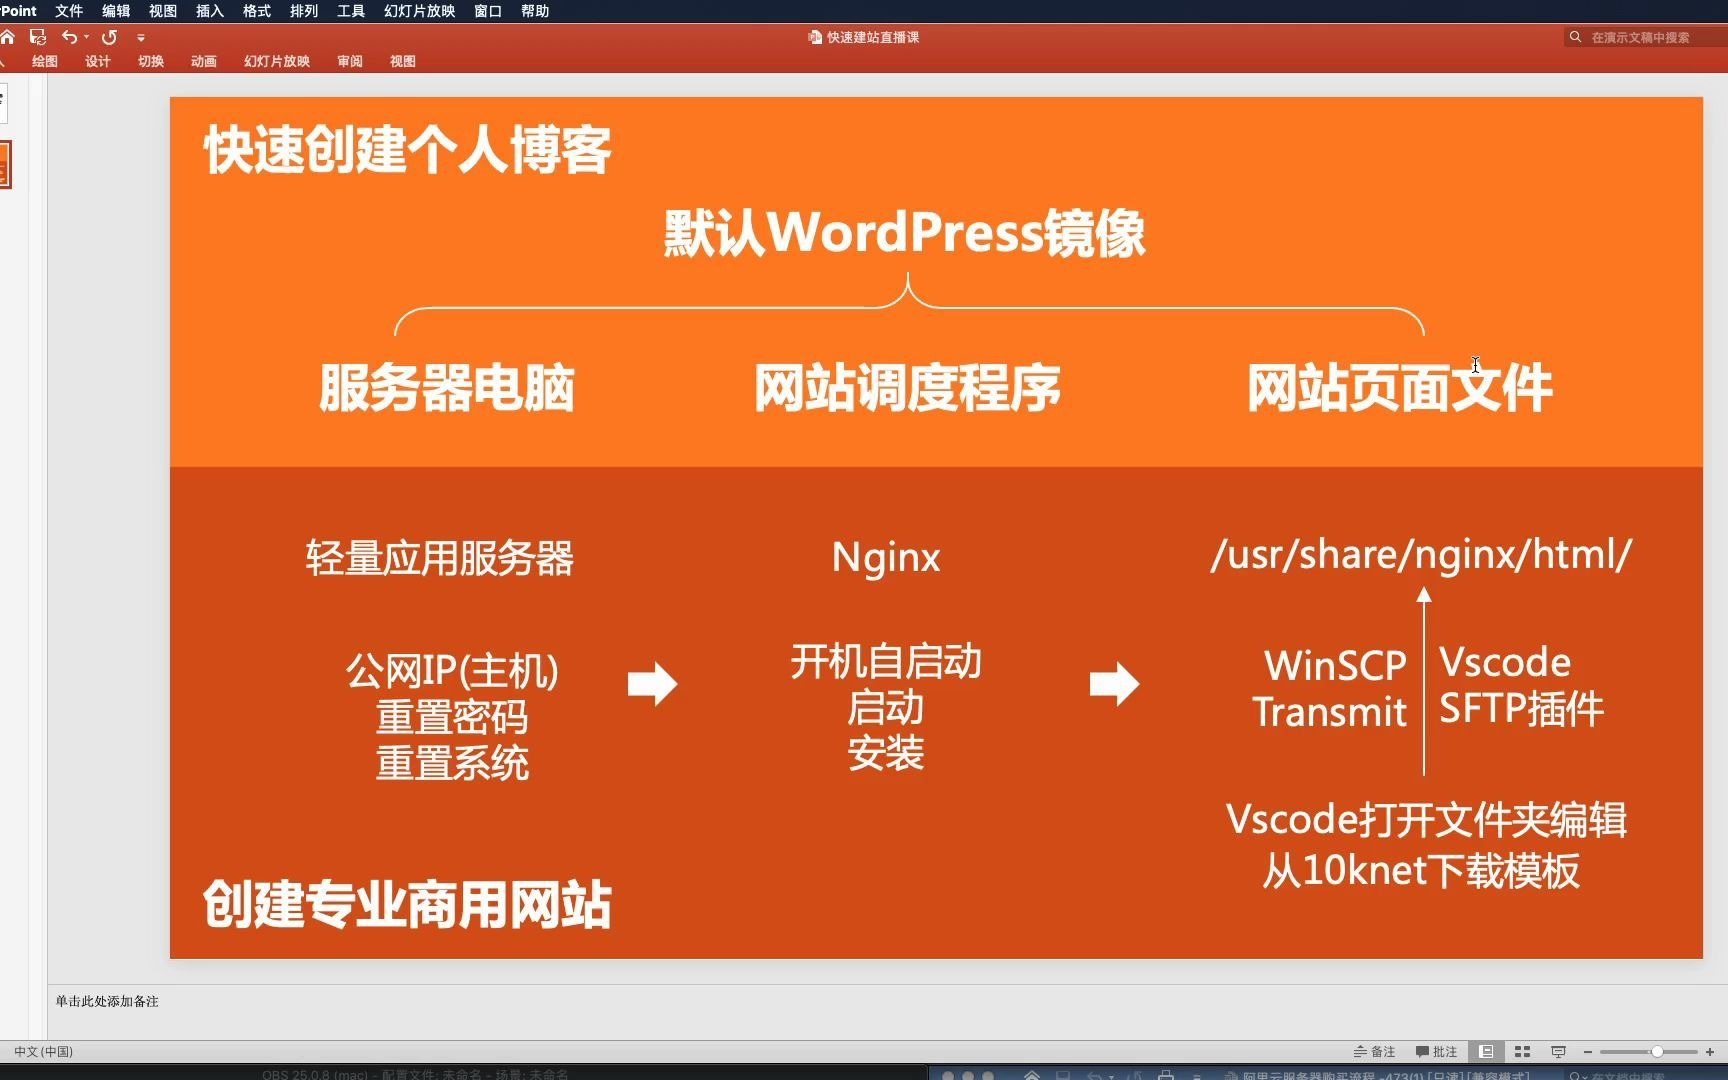Switch to the 审阅 ribbon tab

pyautogui.click(x=350, y=61)
